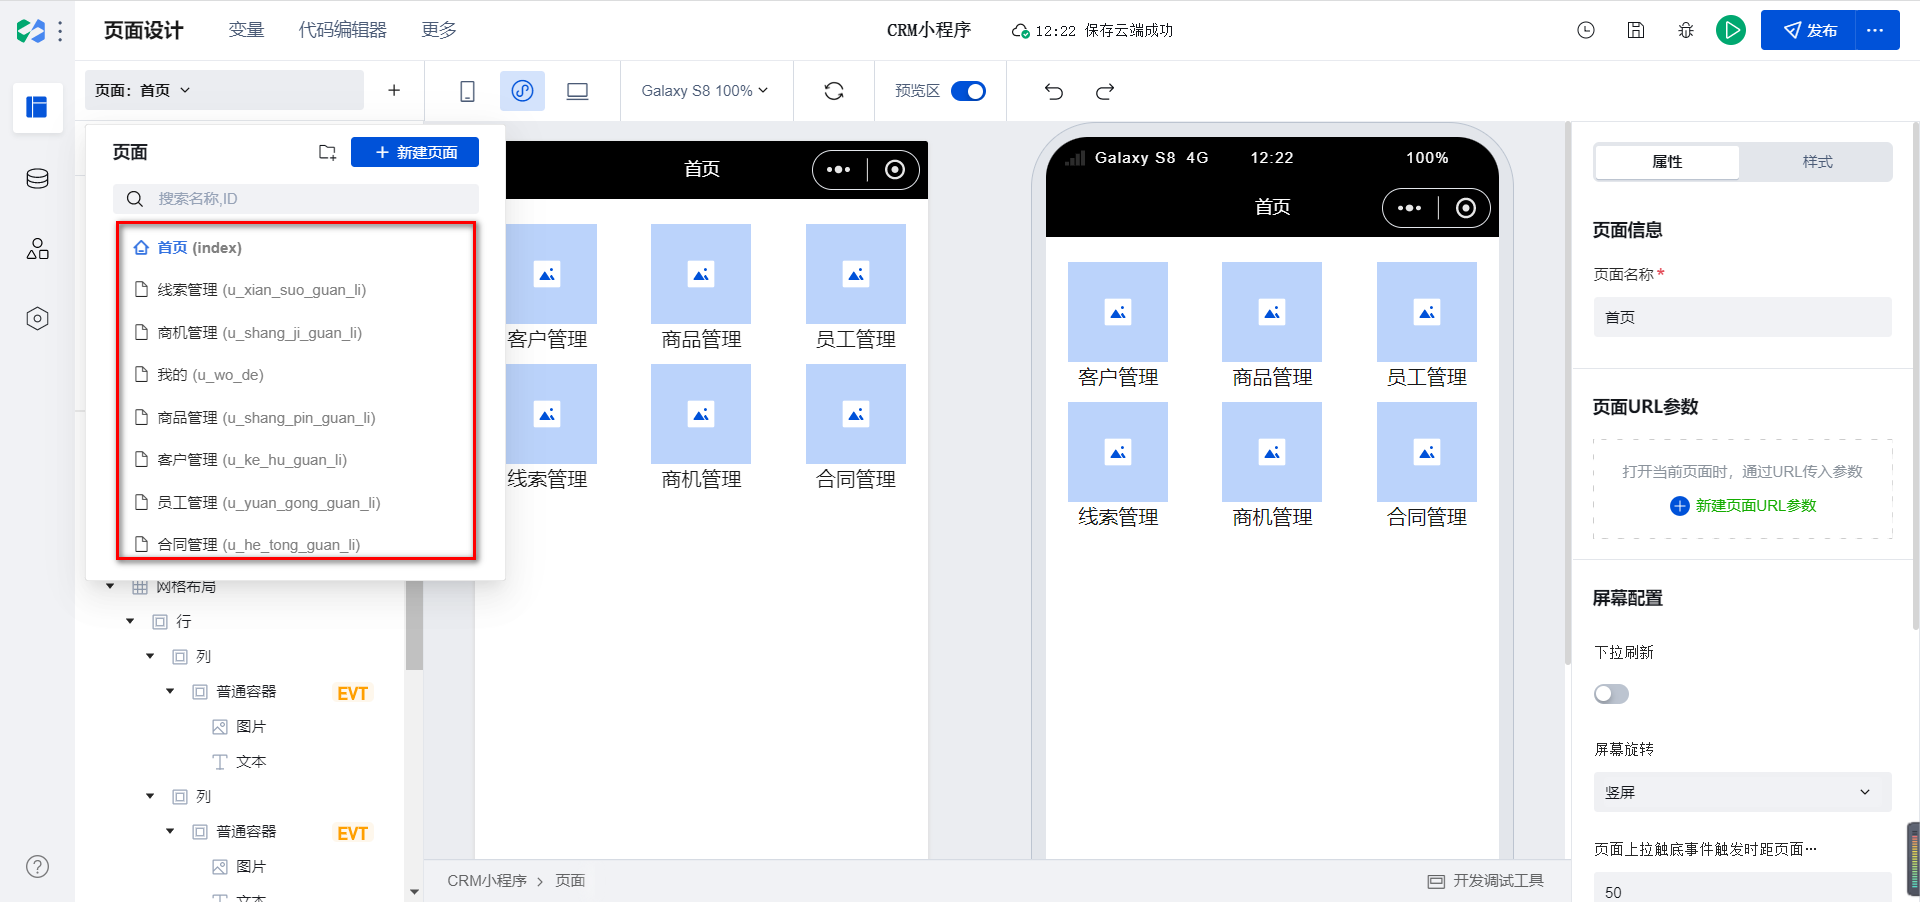This screenshot has width=1920, height=902.
Task: Refresh the preview with circular arrows icon
Action: pos(834,91)
